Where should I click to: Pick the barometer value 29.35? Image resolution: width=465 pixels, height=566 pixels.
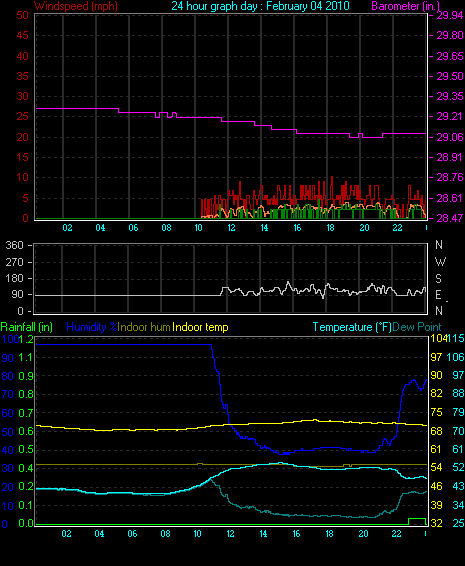click(450, 96)
